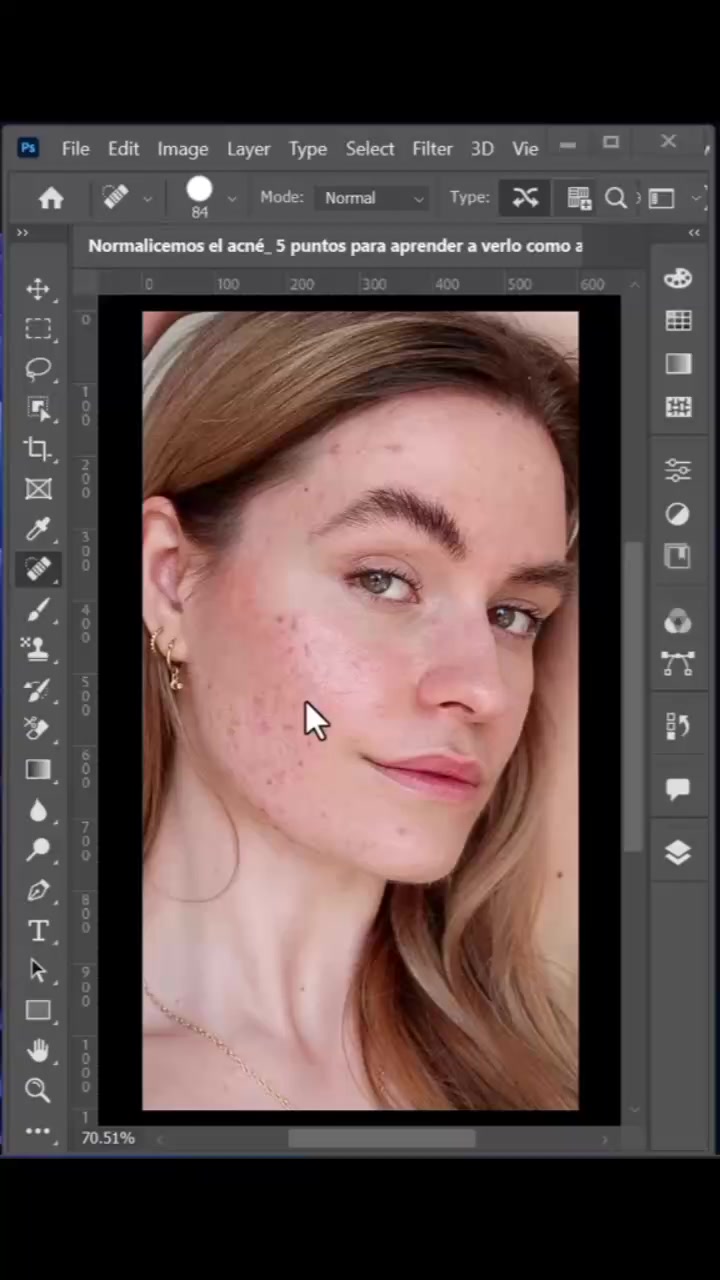This screenshot has width=720, height=1280.
Task: Open the Properties panel sliders icon
Action: 678,470
